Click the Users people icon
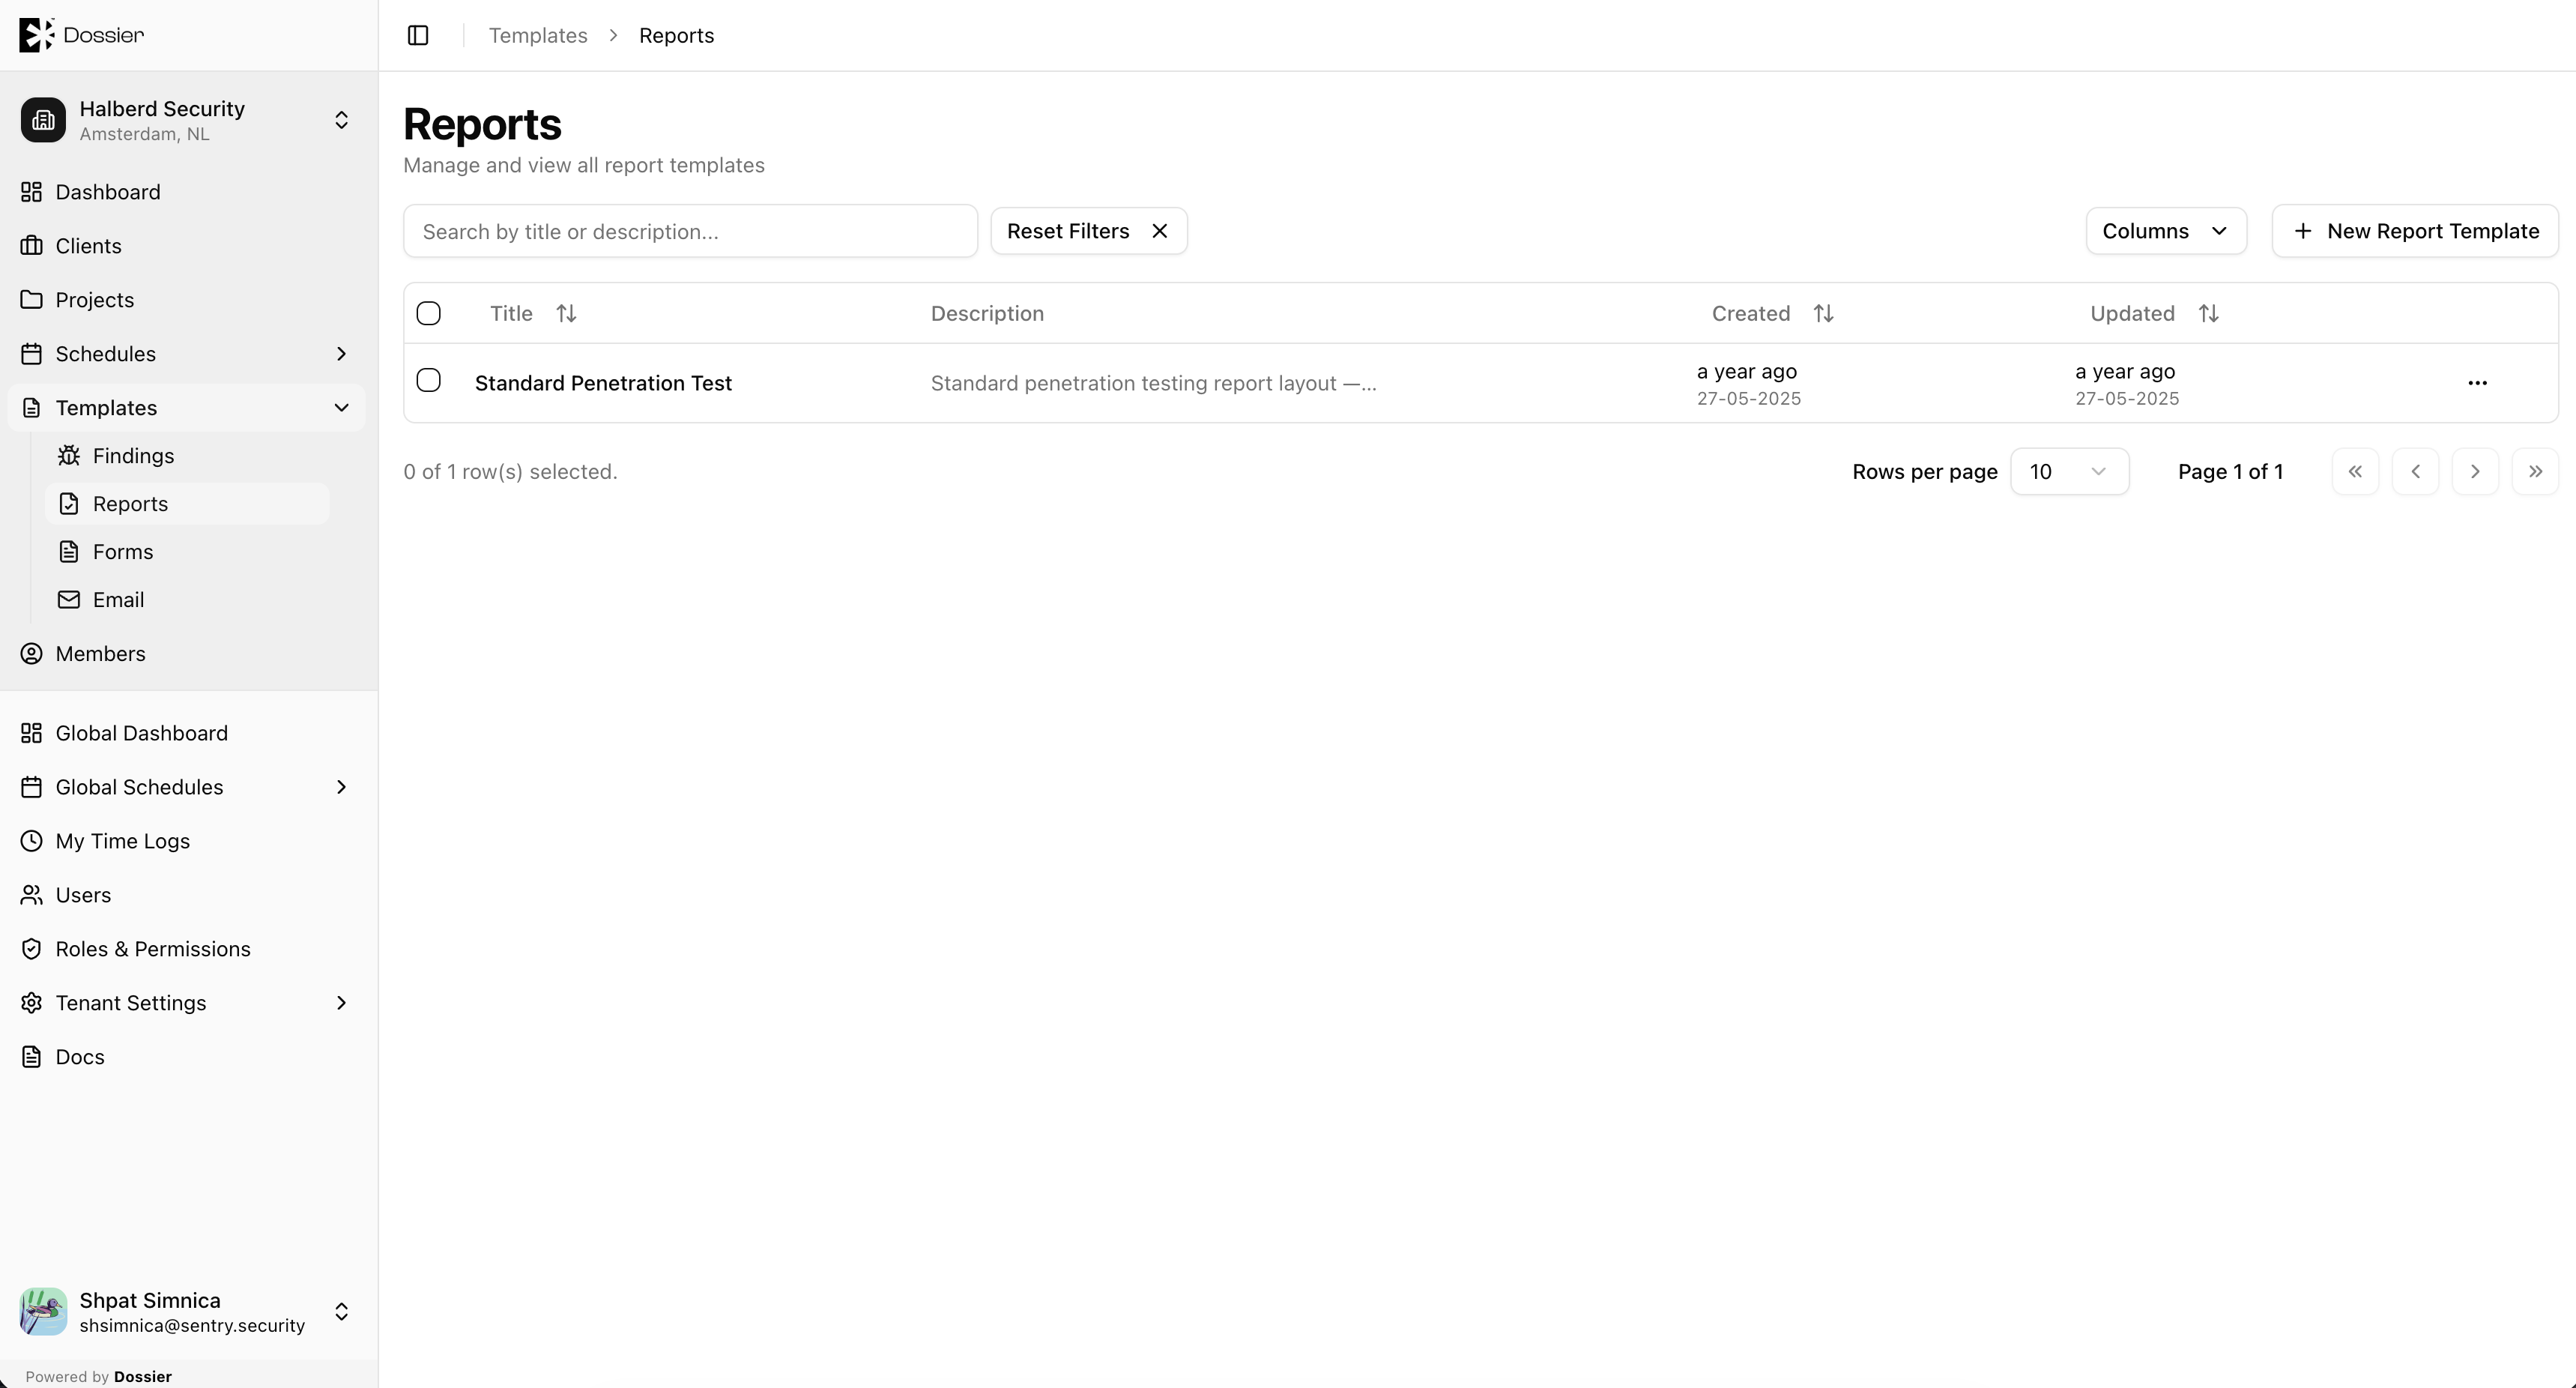The width and height of the screenshot is (2576, 1388). 32,896
